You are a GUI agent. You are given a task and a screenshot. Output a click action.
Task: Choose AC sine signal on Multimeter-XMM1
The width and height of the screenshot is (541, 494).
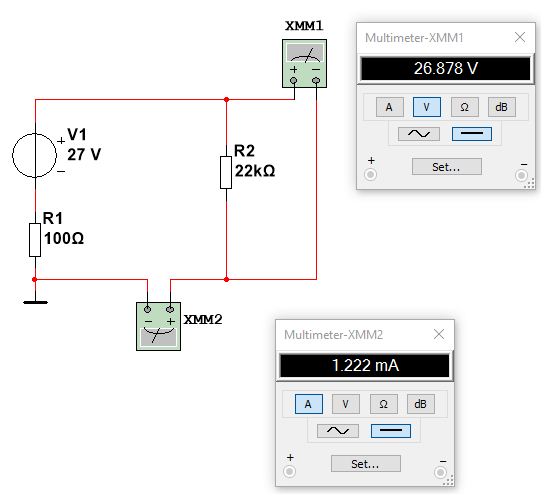[x=419, y=134]
